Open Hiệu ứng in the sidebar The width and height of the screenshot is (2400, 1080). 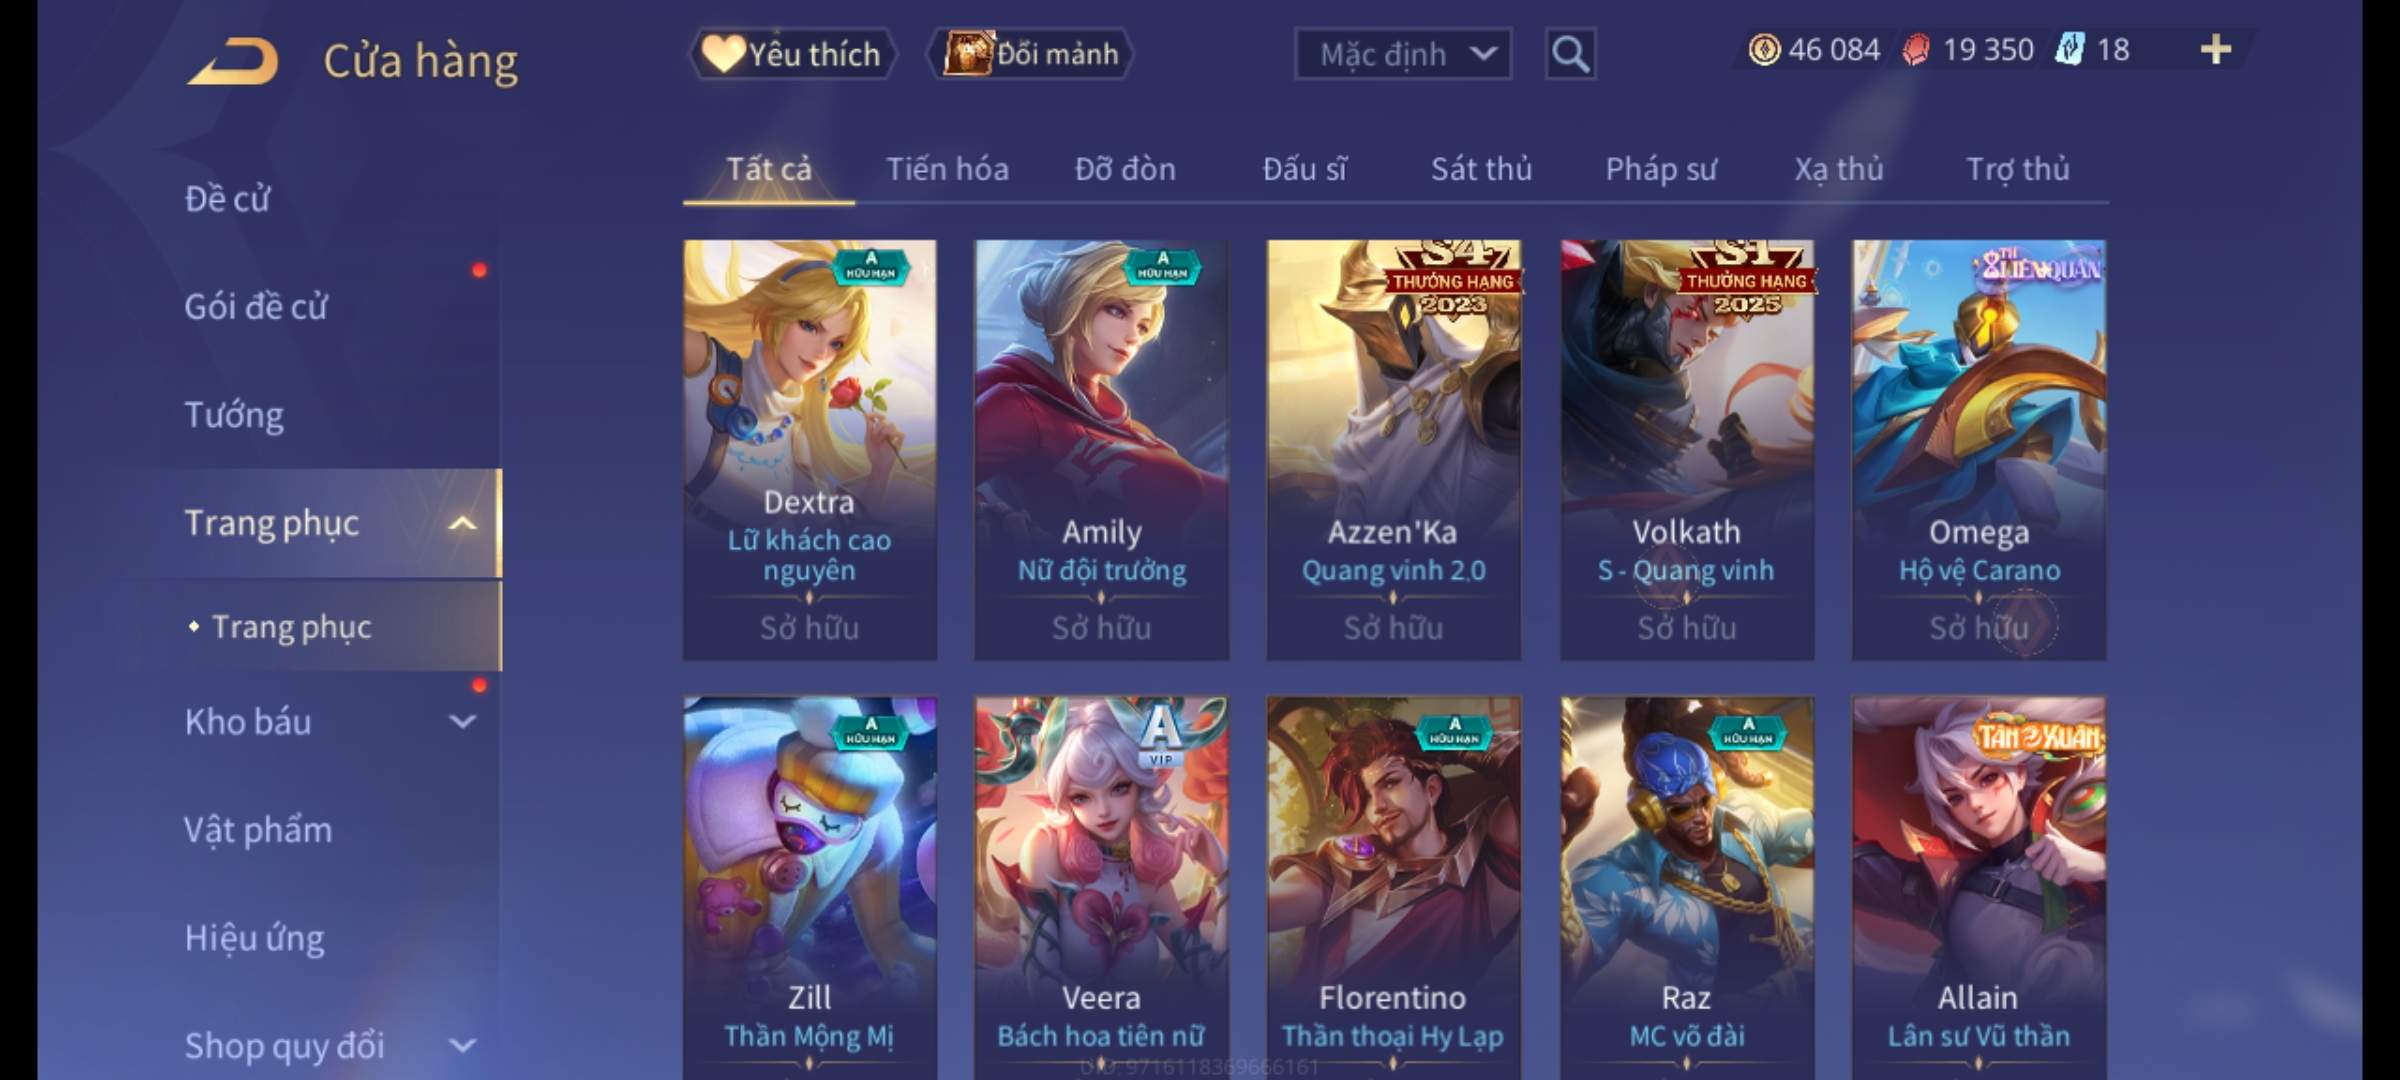[x=255, y=938]
